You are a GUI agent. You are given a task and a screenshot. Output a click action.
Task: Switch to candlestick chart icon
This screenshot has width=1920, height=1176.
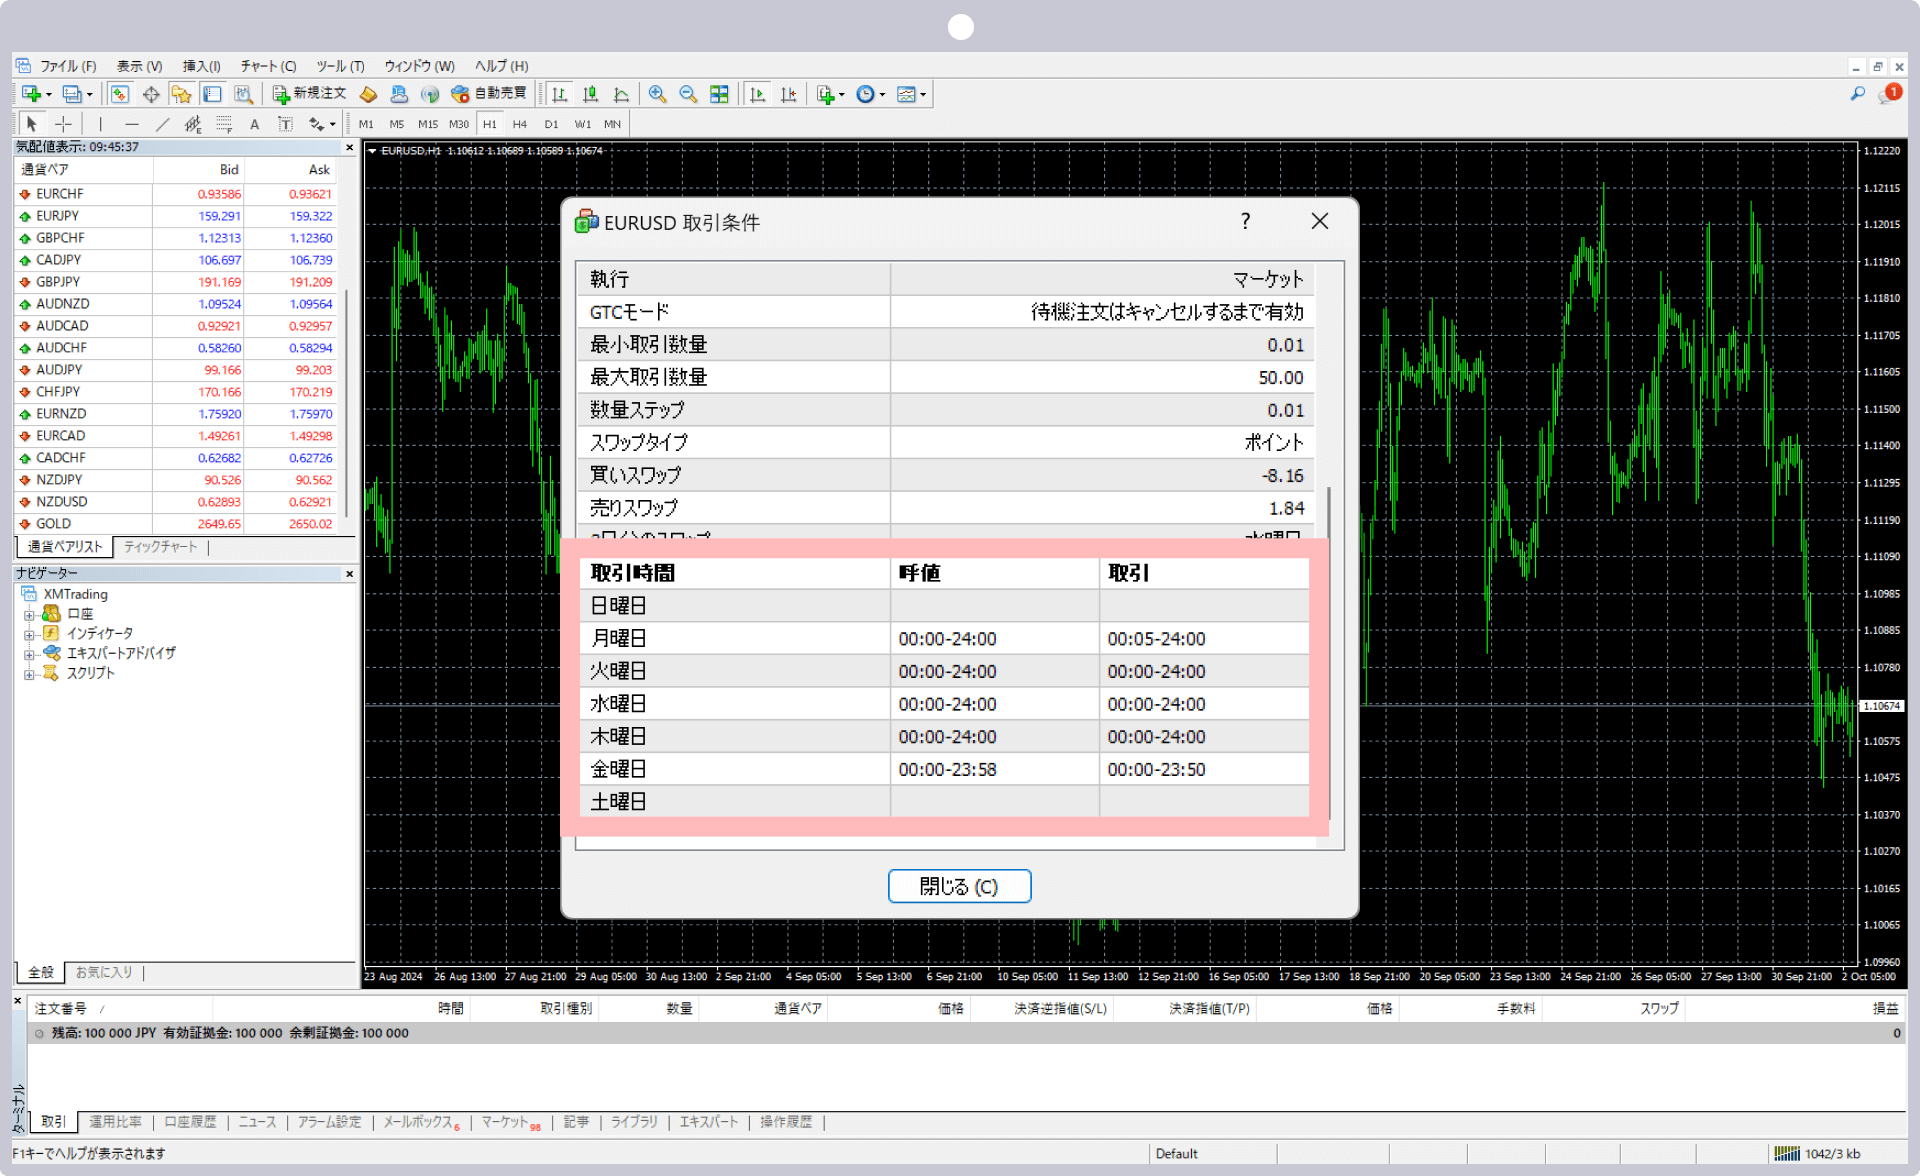[x=591, y=94]
